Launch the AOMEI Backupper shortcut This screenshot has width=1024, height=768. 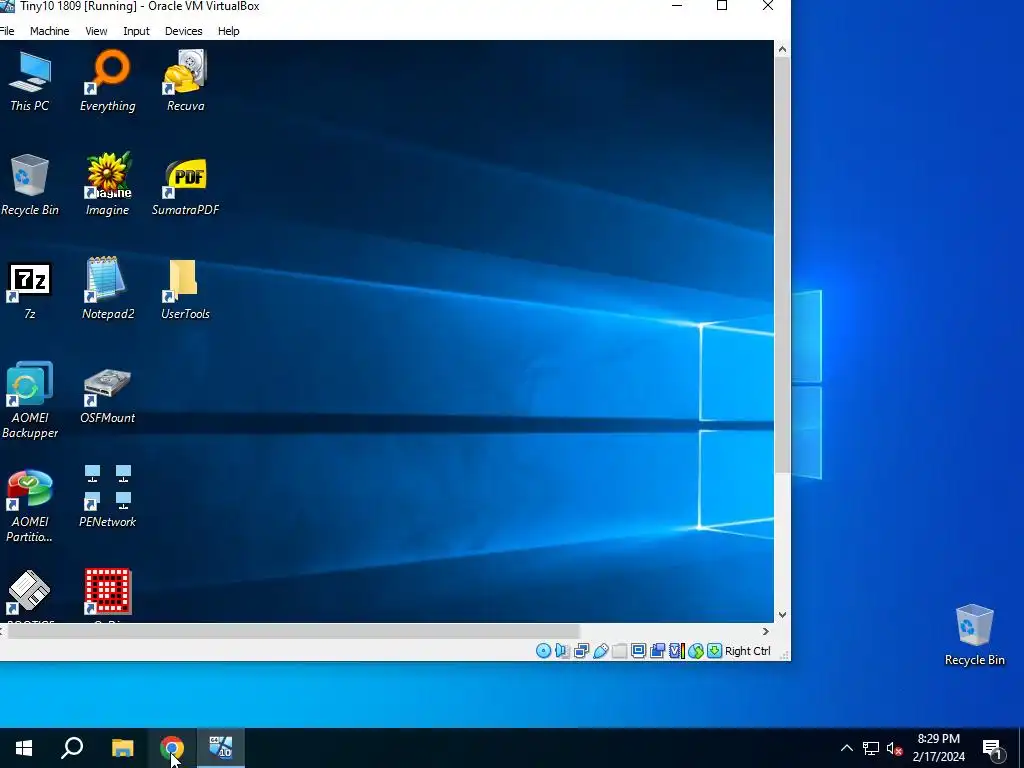29,400
